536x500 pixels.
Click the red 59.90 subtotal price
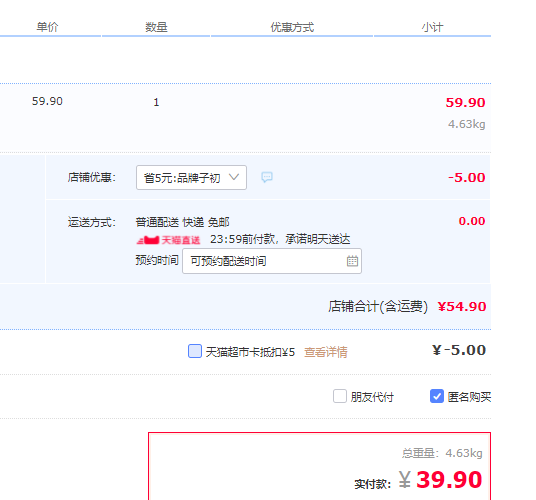point(465,103)
